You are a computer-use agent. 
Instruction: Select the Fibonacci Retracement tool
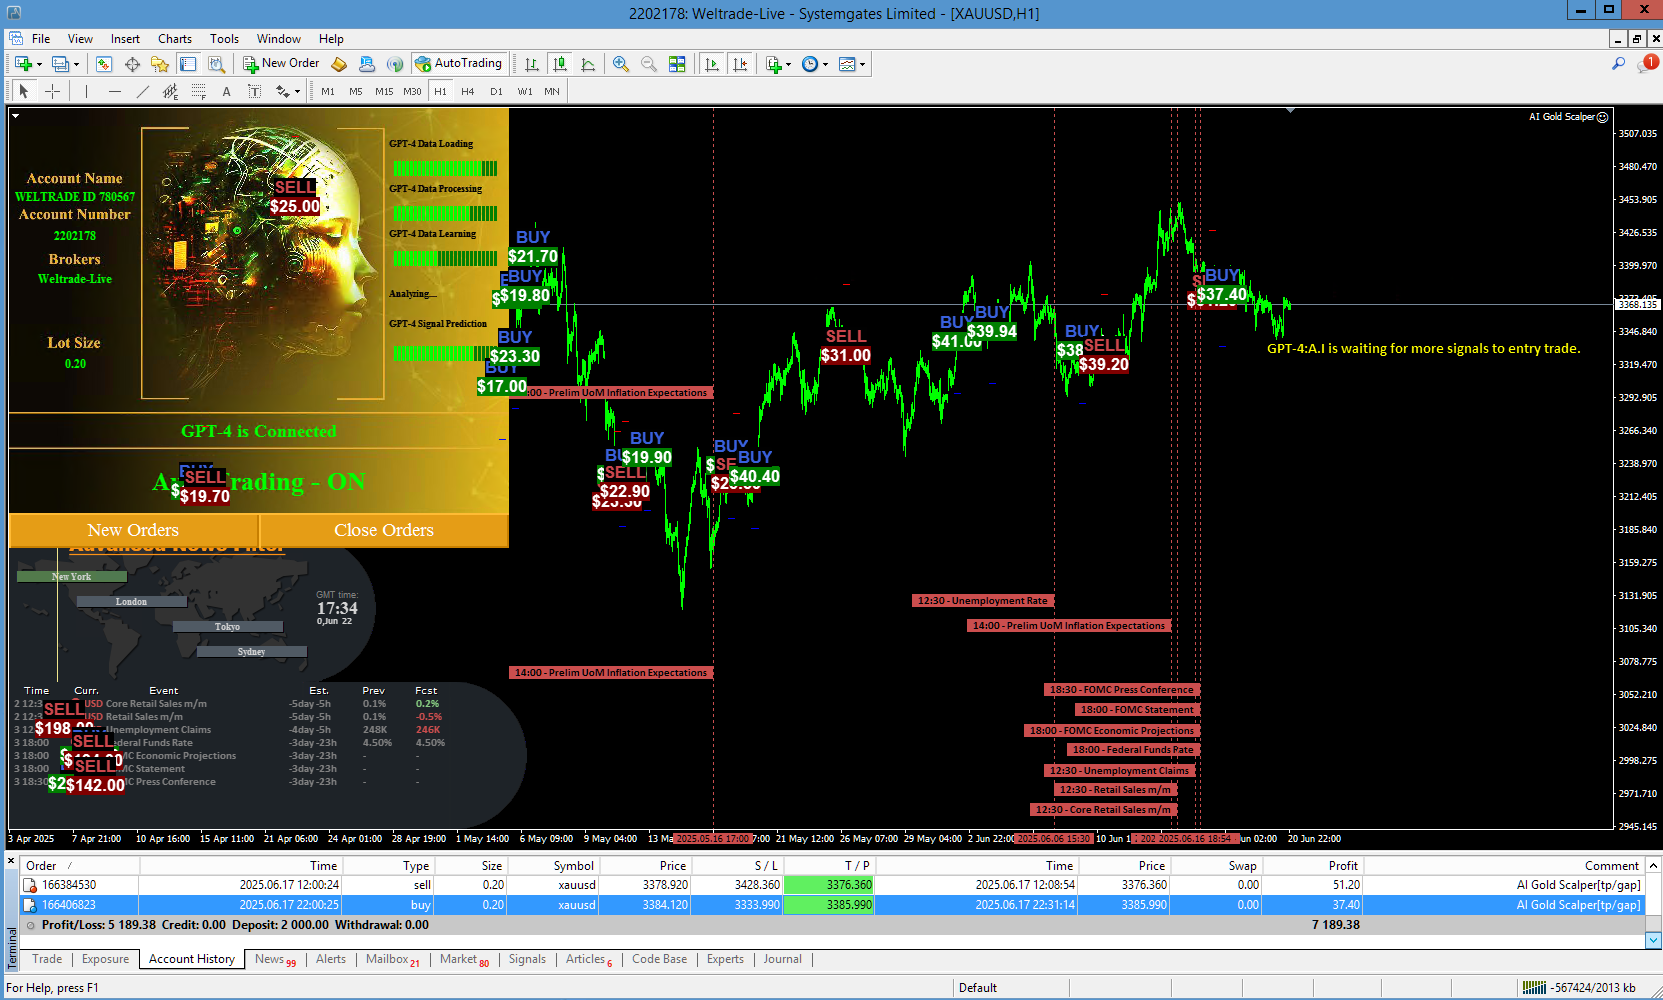click(199, 91)
